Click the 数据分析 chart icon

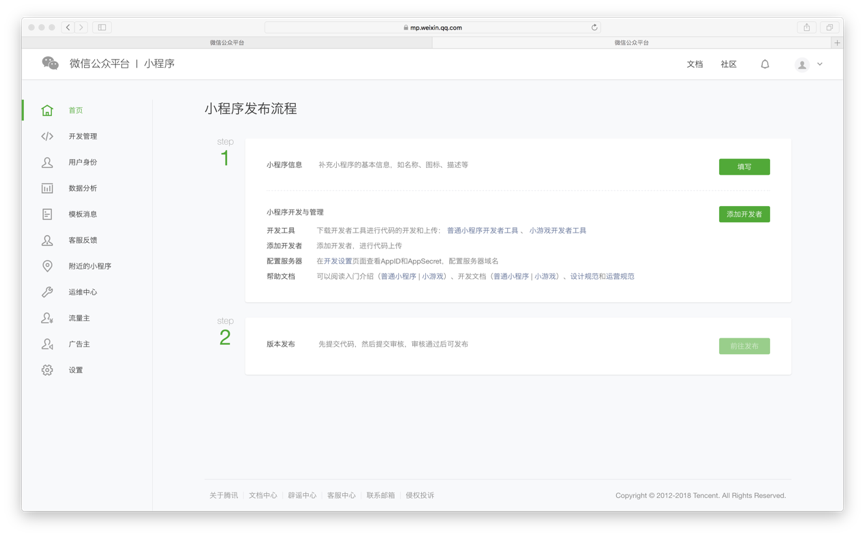pos(47,188)
